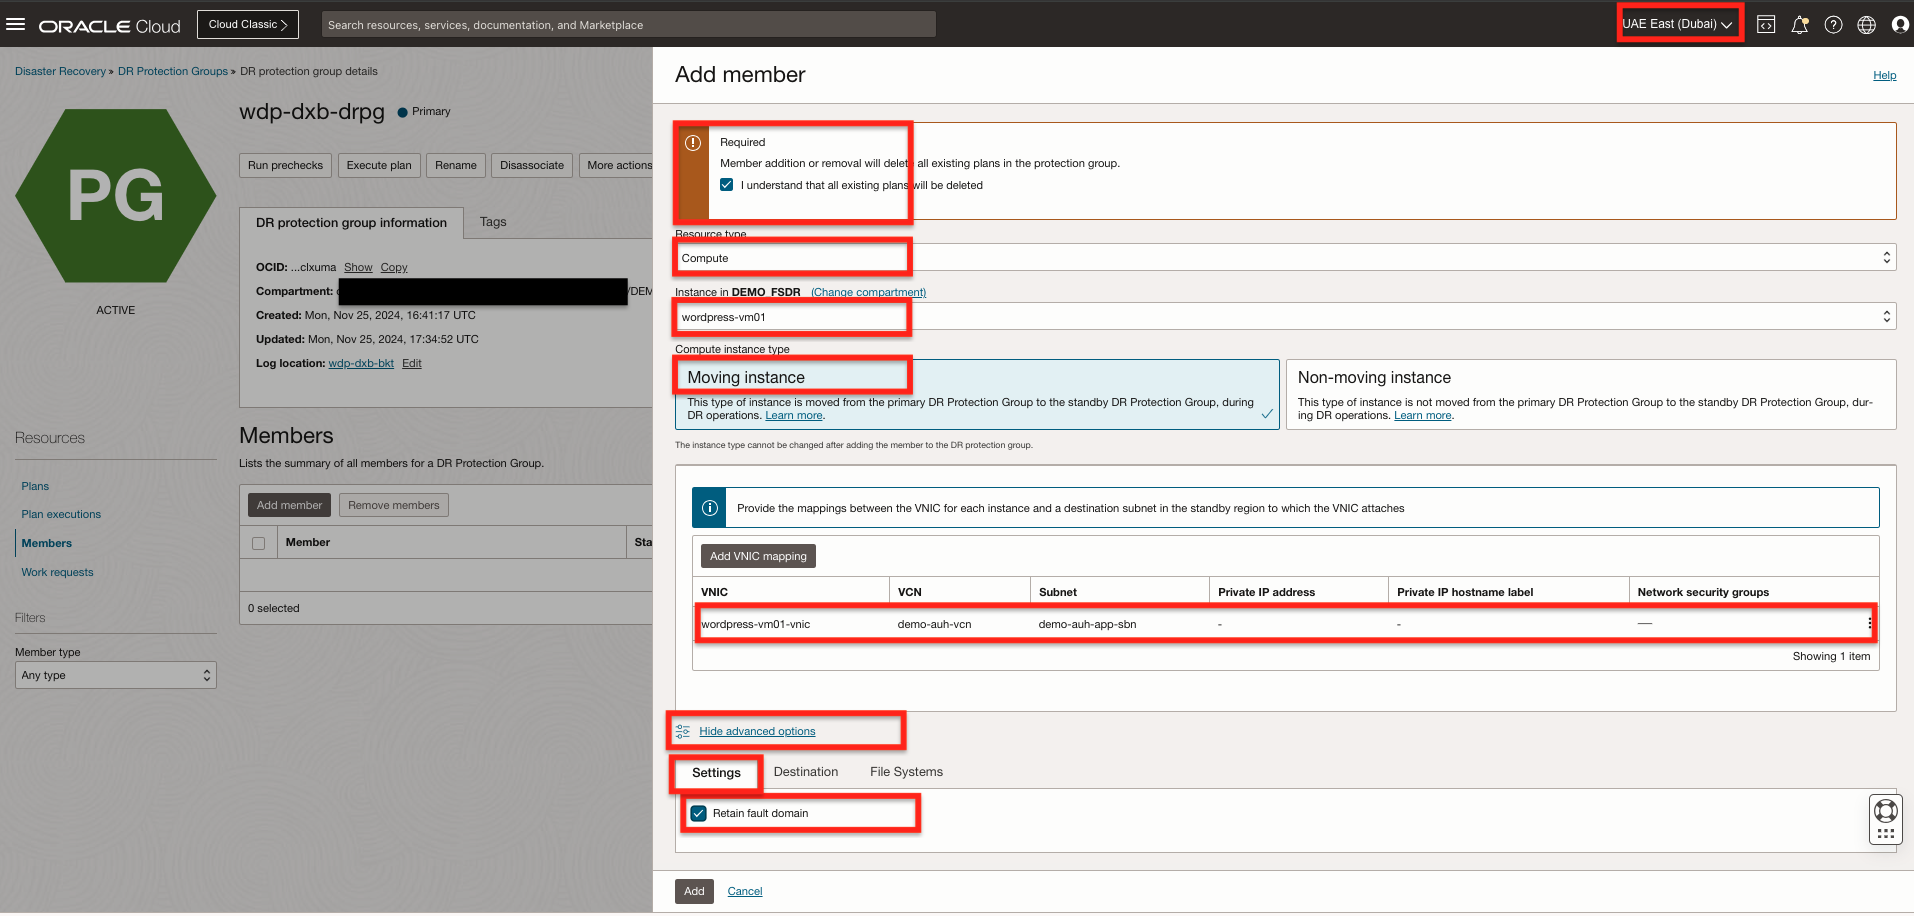Select the DR protection group information tab
1914x916 pixels.
[x=351, y=223]
